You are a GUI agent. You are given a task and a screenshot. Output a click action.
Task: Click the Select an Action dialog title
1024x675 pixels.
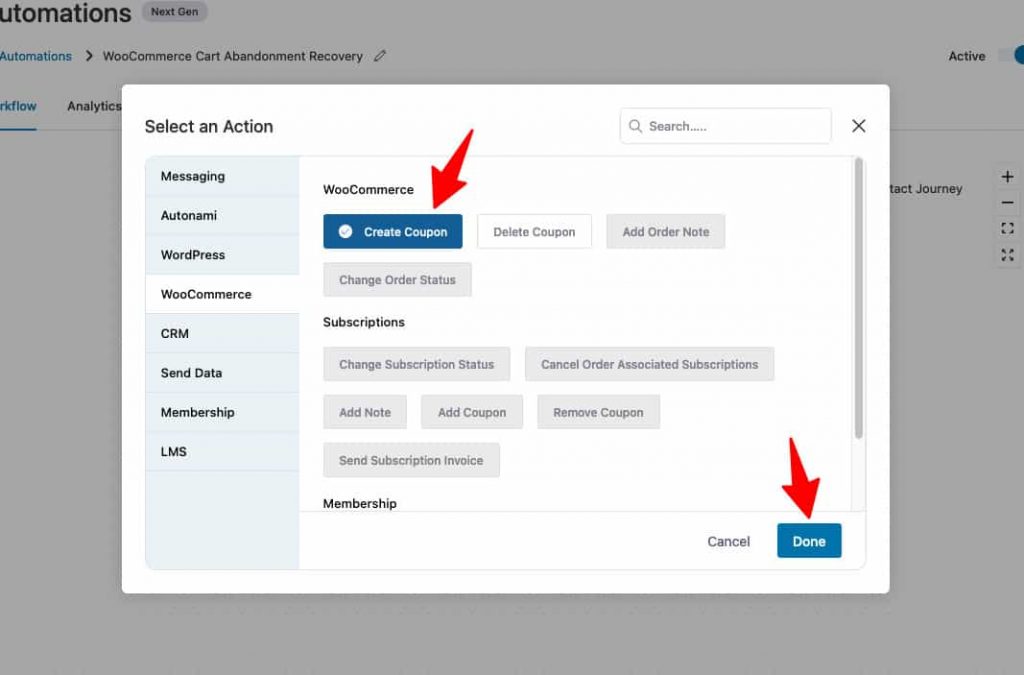point(209,126)
